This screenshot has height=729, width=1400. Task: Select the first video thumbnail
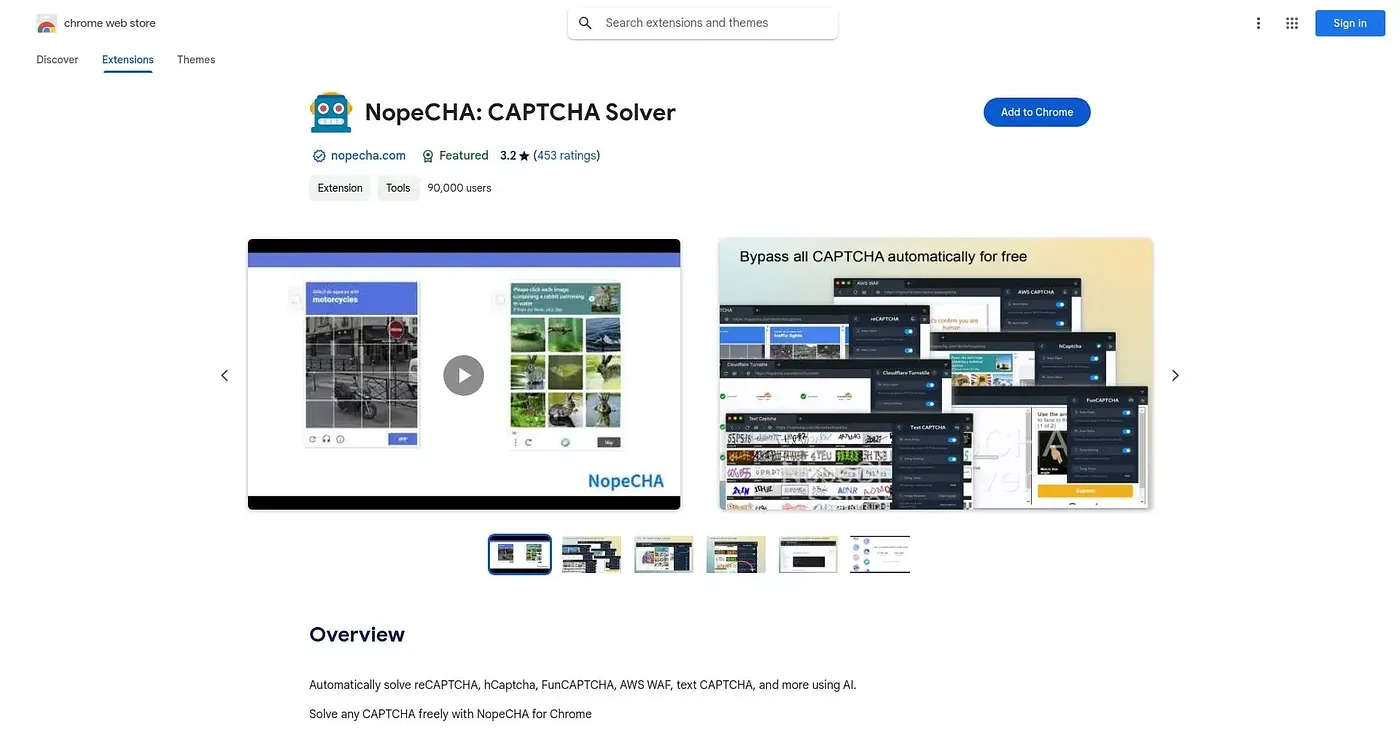coord(520,554)
